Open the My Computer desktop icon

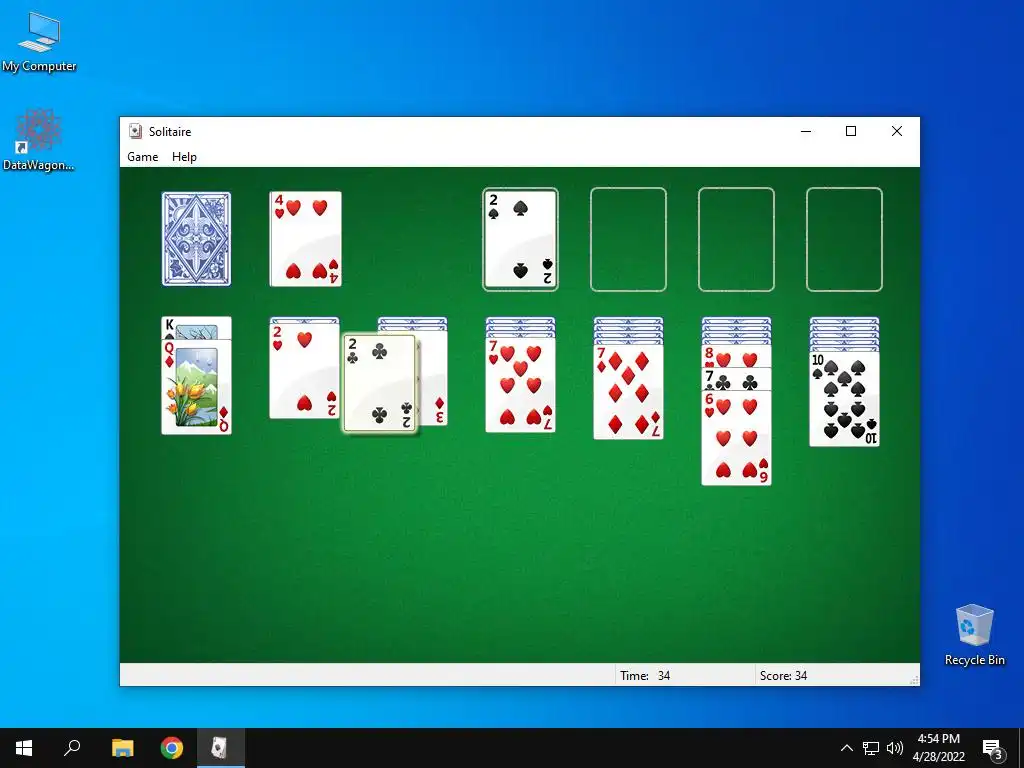39,42
